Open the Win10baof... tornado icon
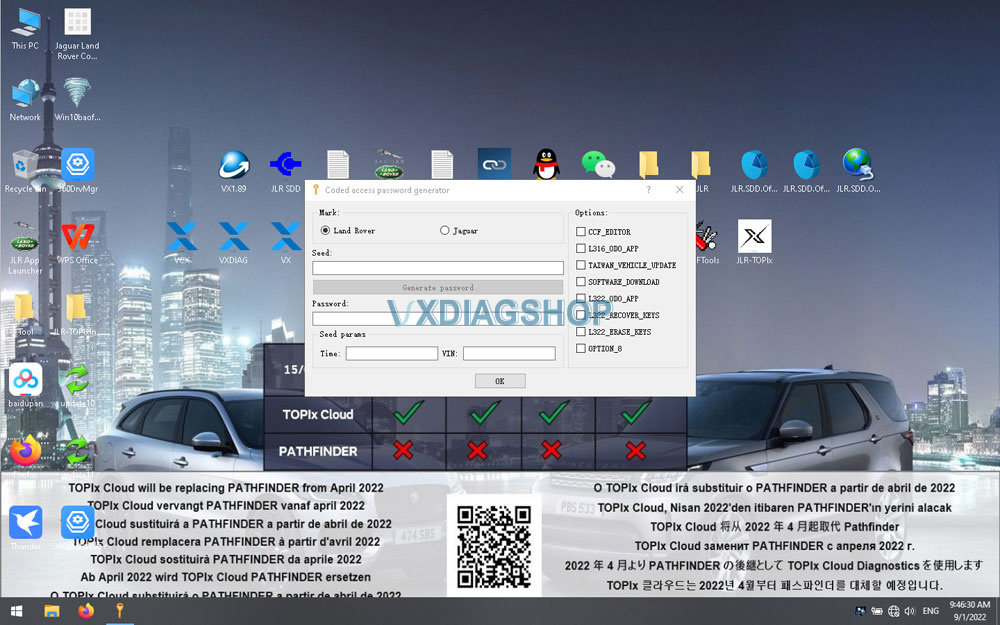 77,99
